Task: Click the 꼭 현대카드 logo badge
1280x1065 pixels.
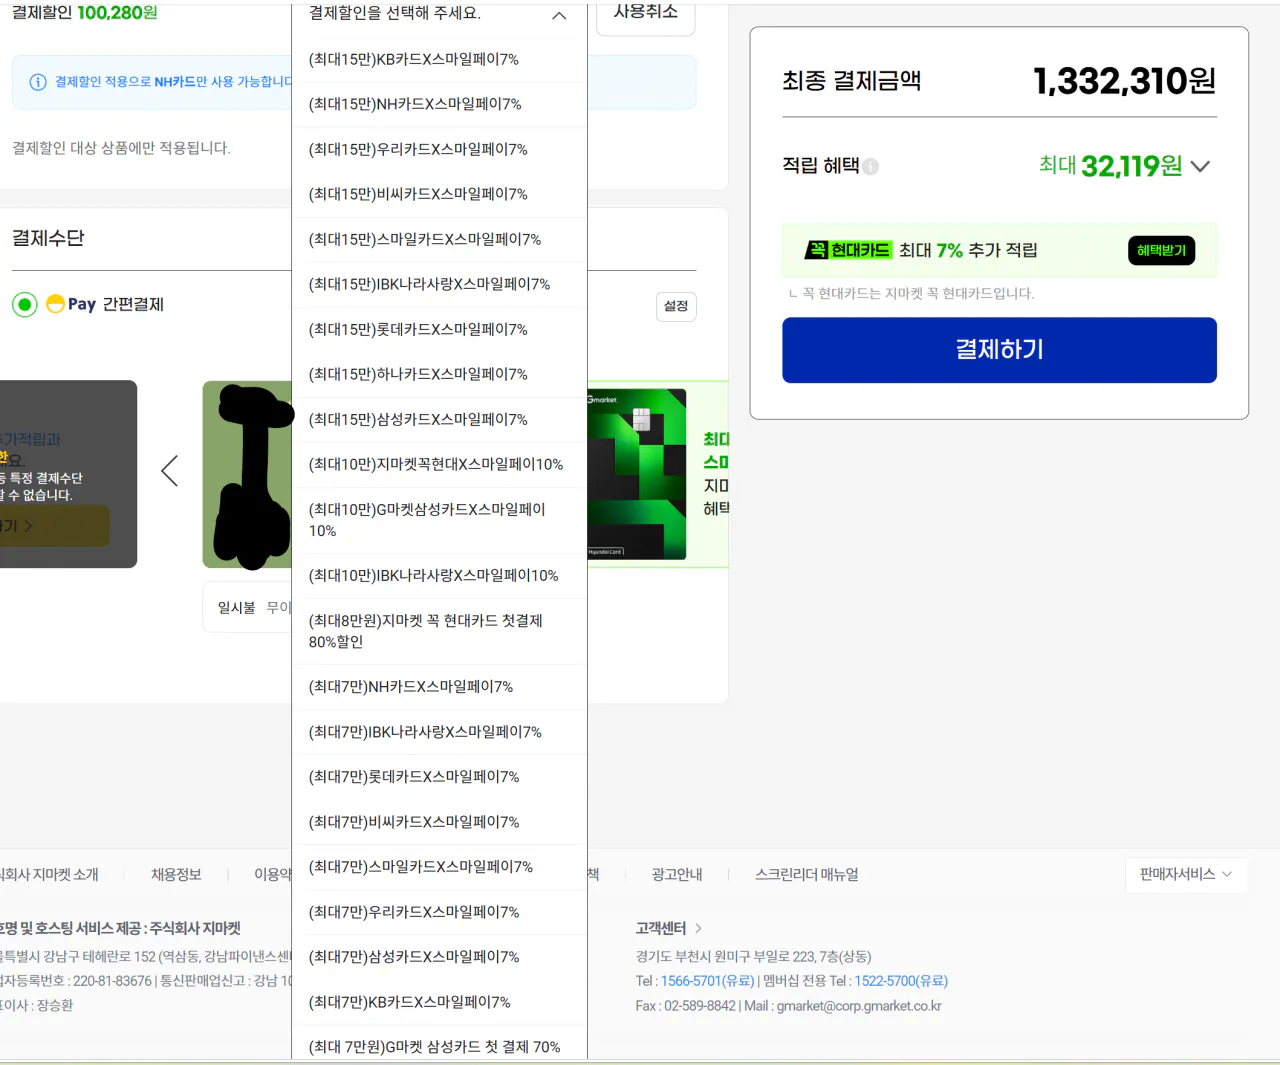Action: 848,250
